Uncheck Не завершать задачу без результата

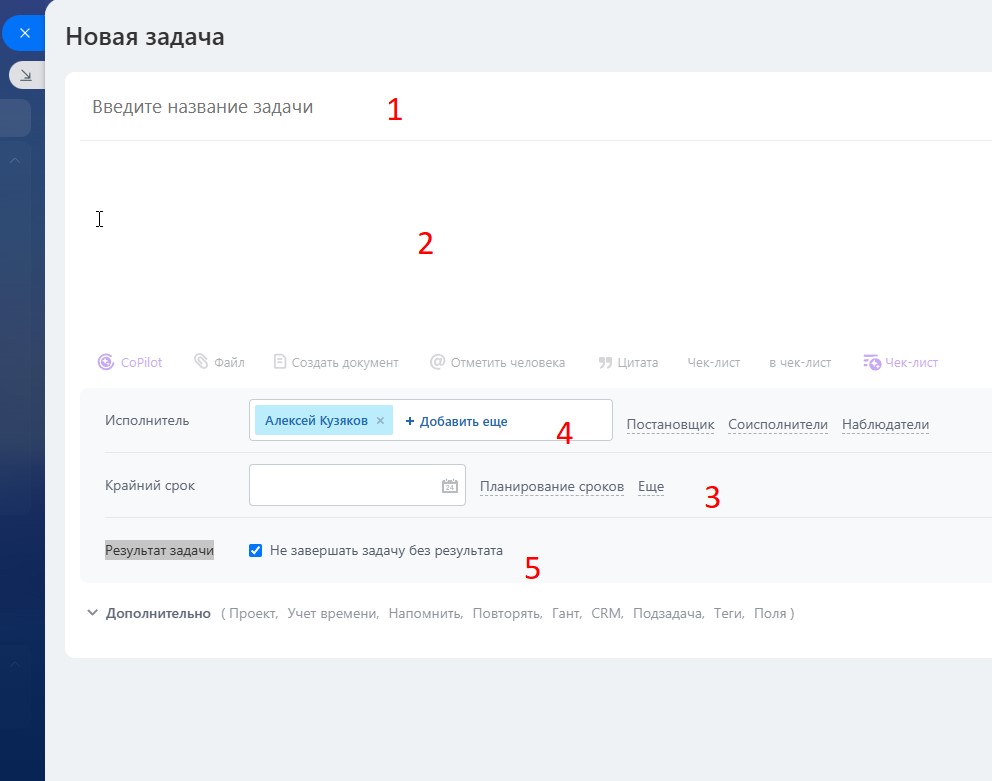(256, 551)
